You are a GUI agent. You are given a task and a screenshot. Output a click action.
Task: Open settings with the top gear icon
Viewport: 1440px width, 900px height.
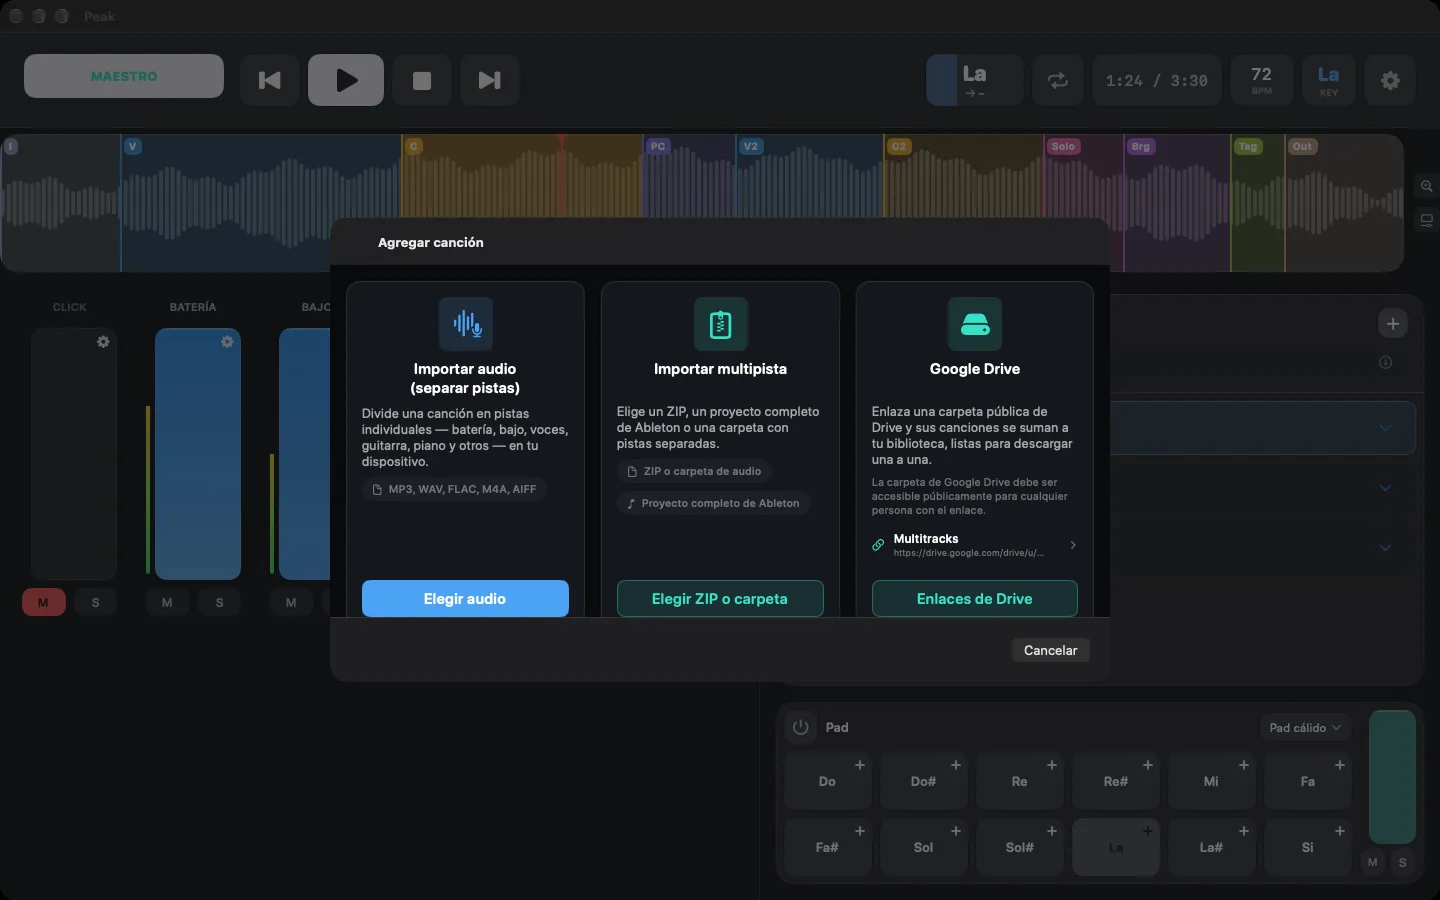[1390, 80]
